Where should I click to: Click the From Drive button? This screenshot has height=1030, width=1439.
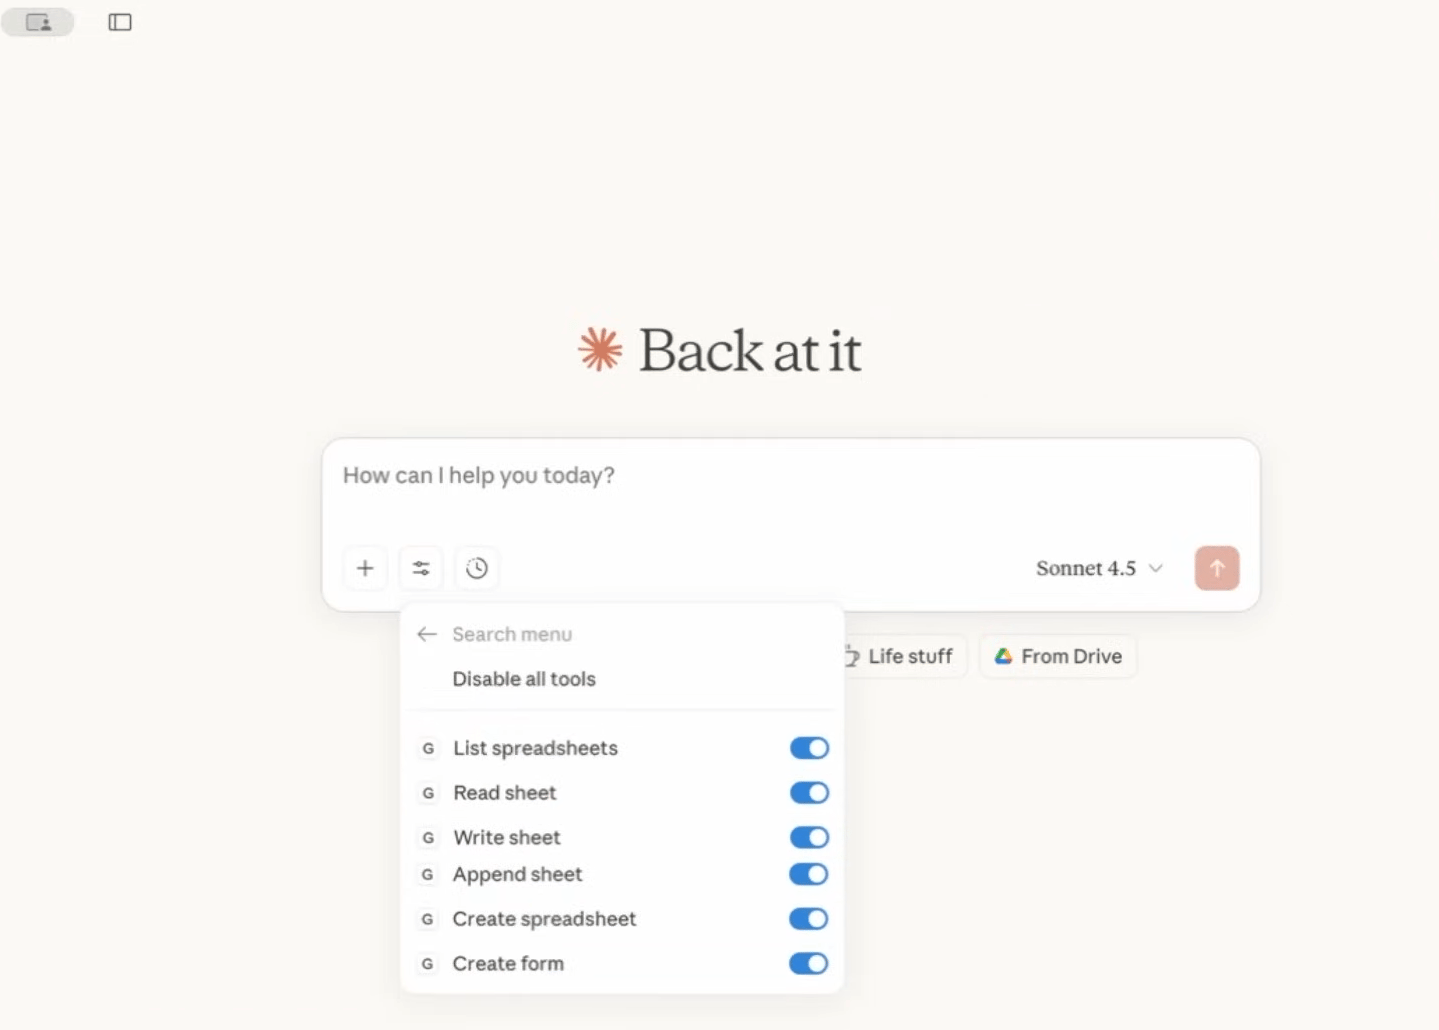tap(1058, 656)
